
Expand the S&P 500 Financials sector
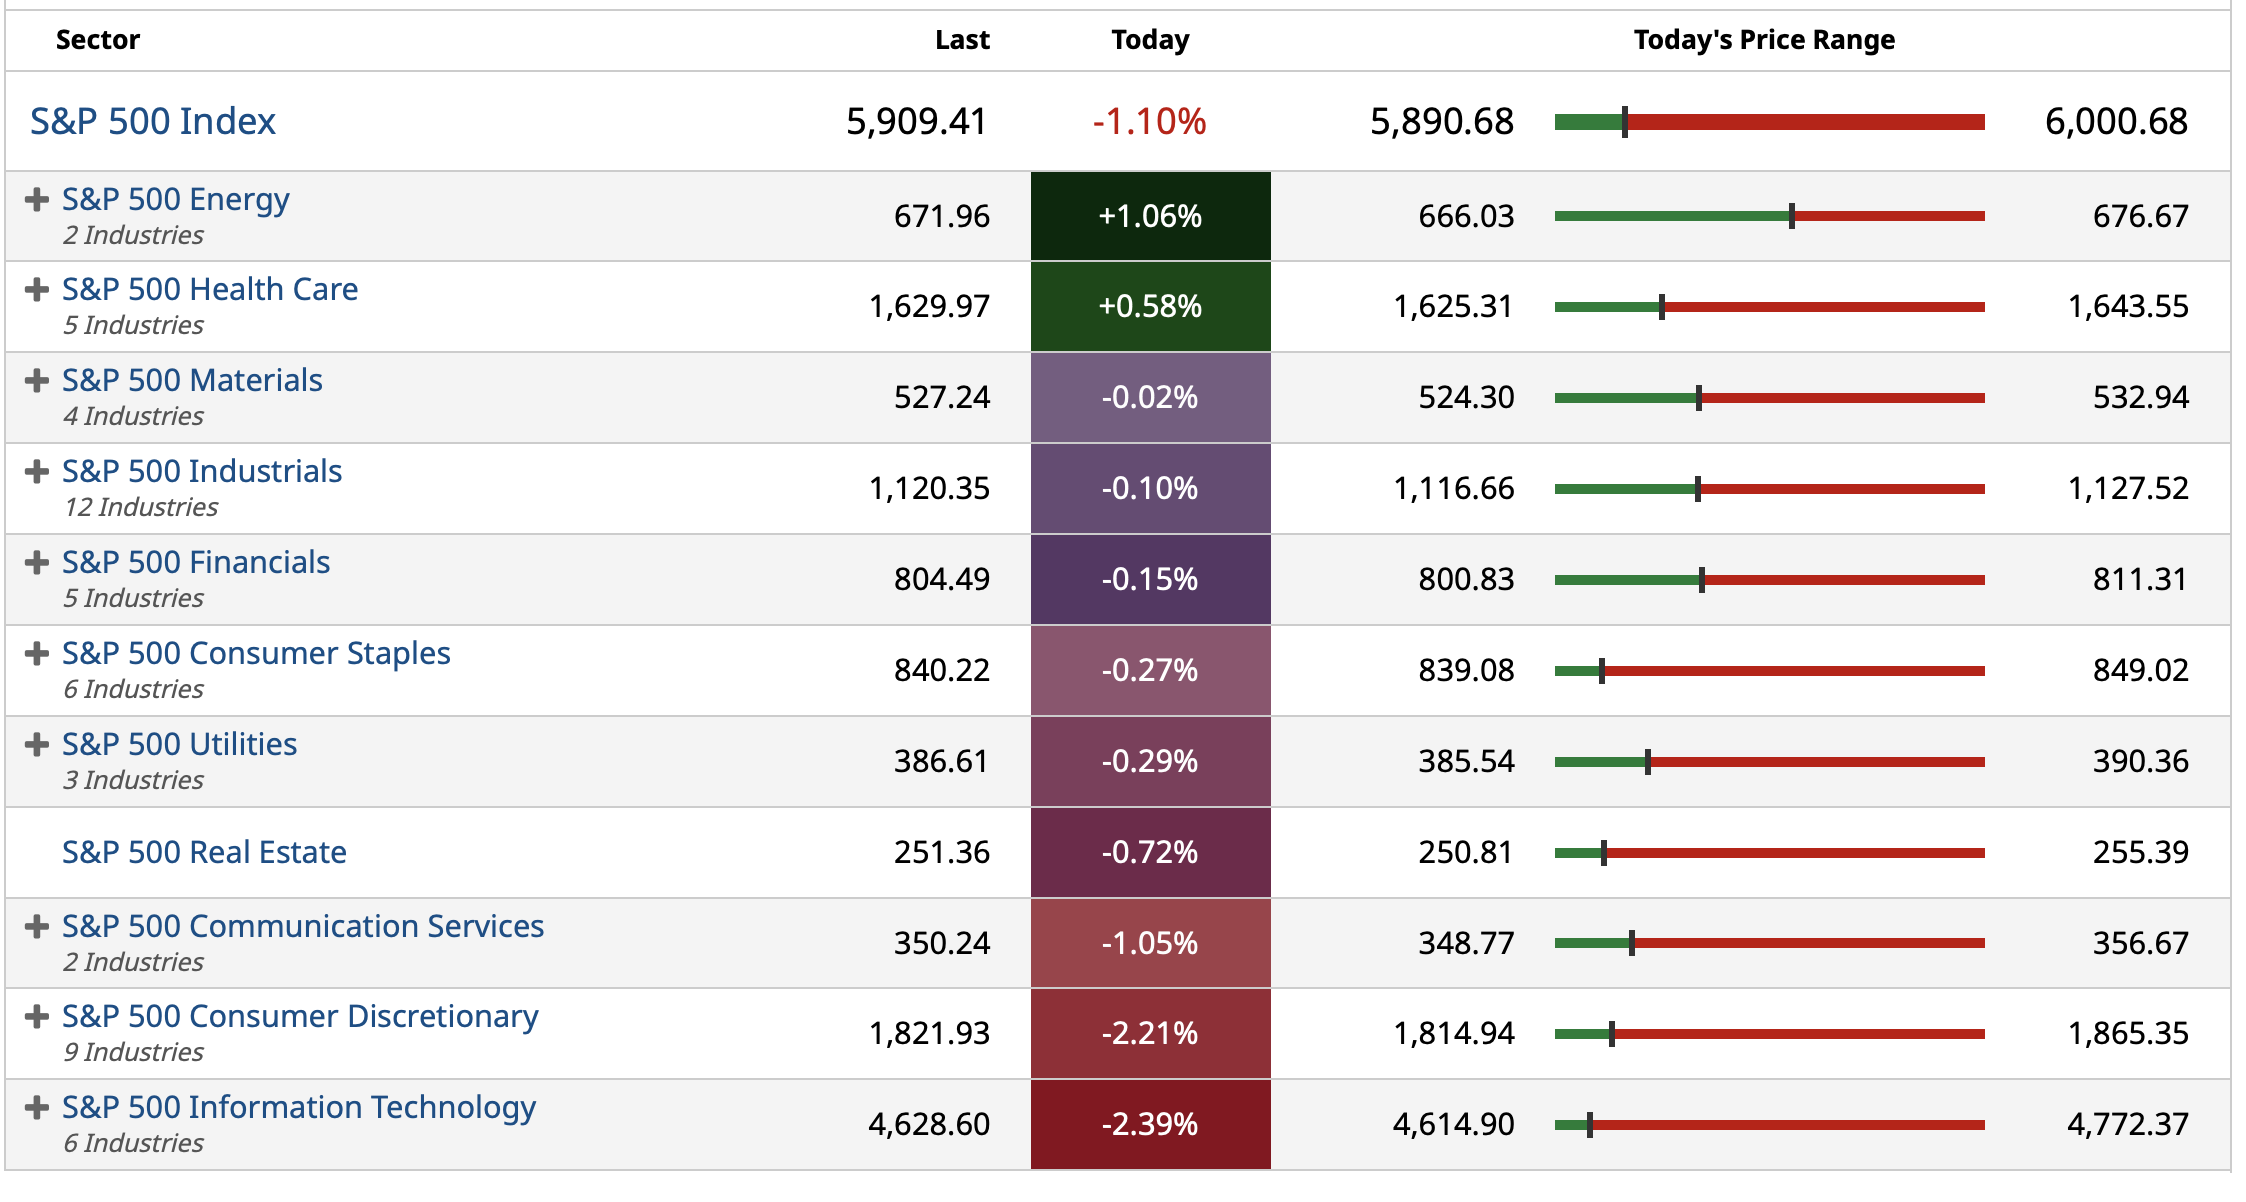tap(37, 563)
